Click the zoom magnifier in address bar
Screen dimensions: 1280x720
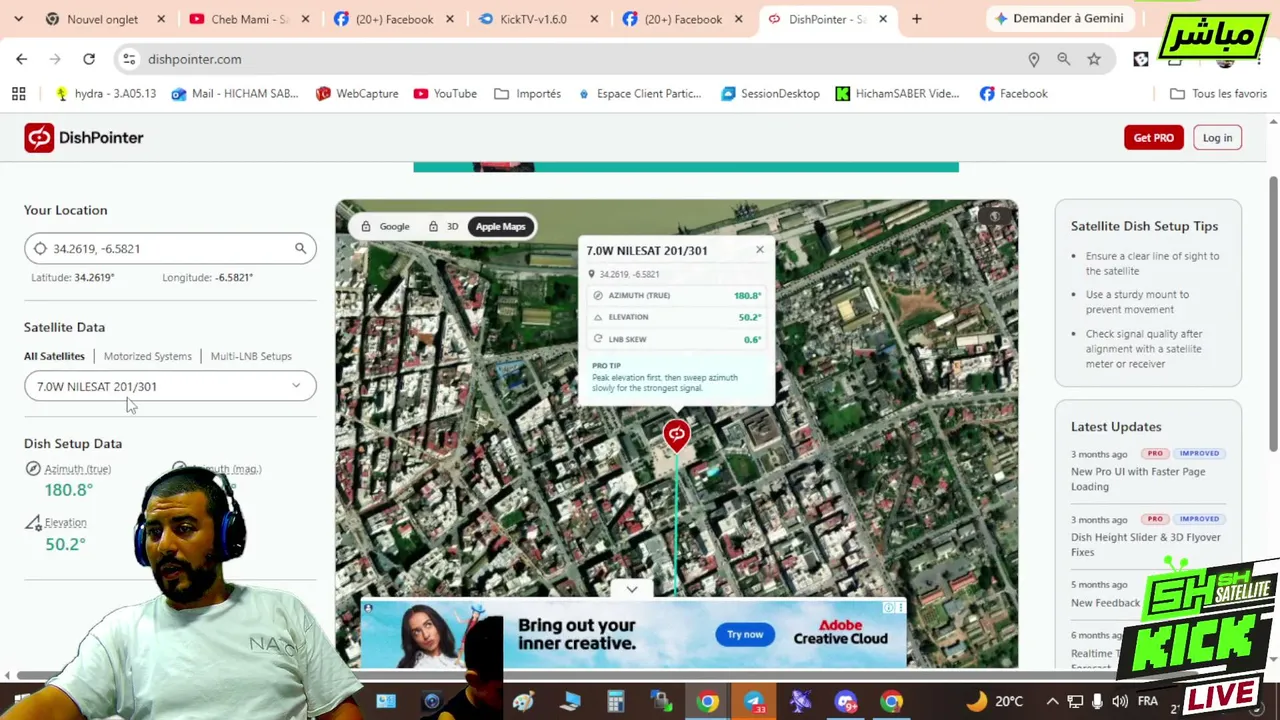click(x=1063, y=59)
